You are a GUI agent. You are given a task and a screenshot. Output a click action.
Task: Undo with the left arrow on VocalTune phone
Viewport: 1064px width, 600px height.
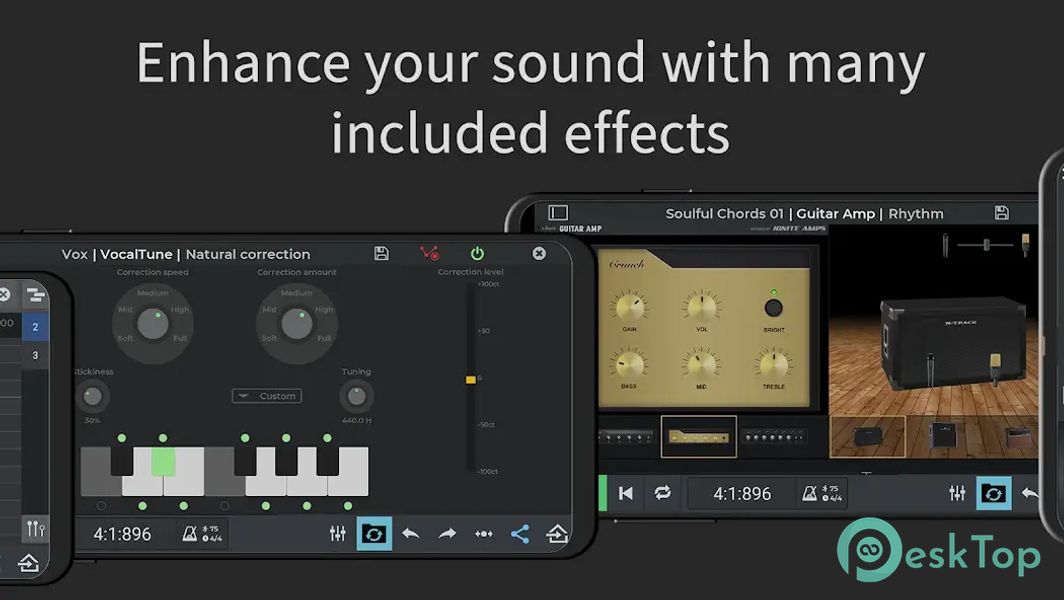coord(411,534)
